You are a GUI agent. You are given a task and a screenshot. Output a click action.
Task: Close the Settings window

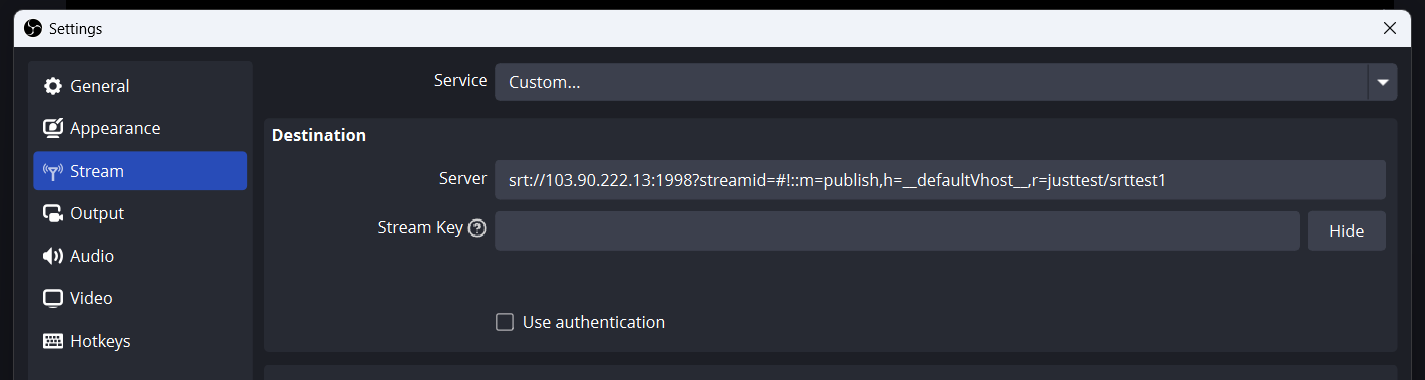(1390, 28)
